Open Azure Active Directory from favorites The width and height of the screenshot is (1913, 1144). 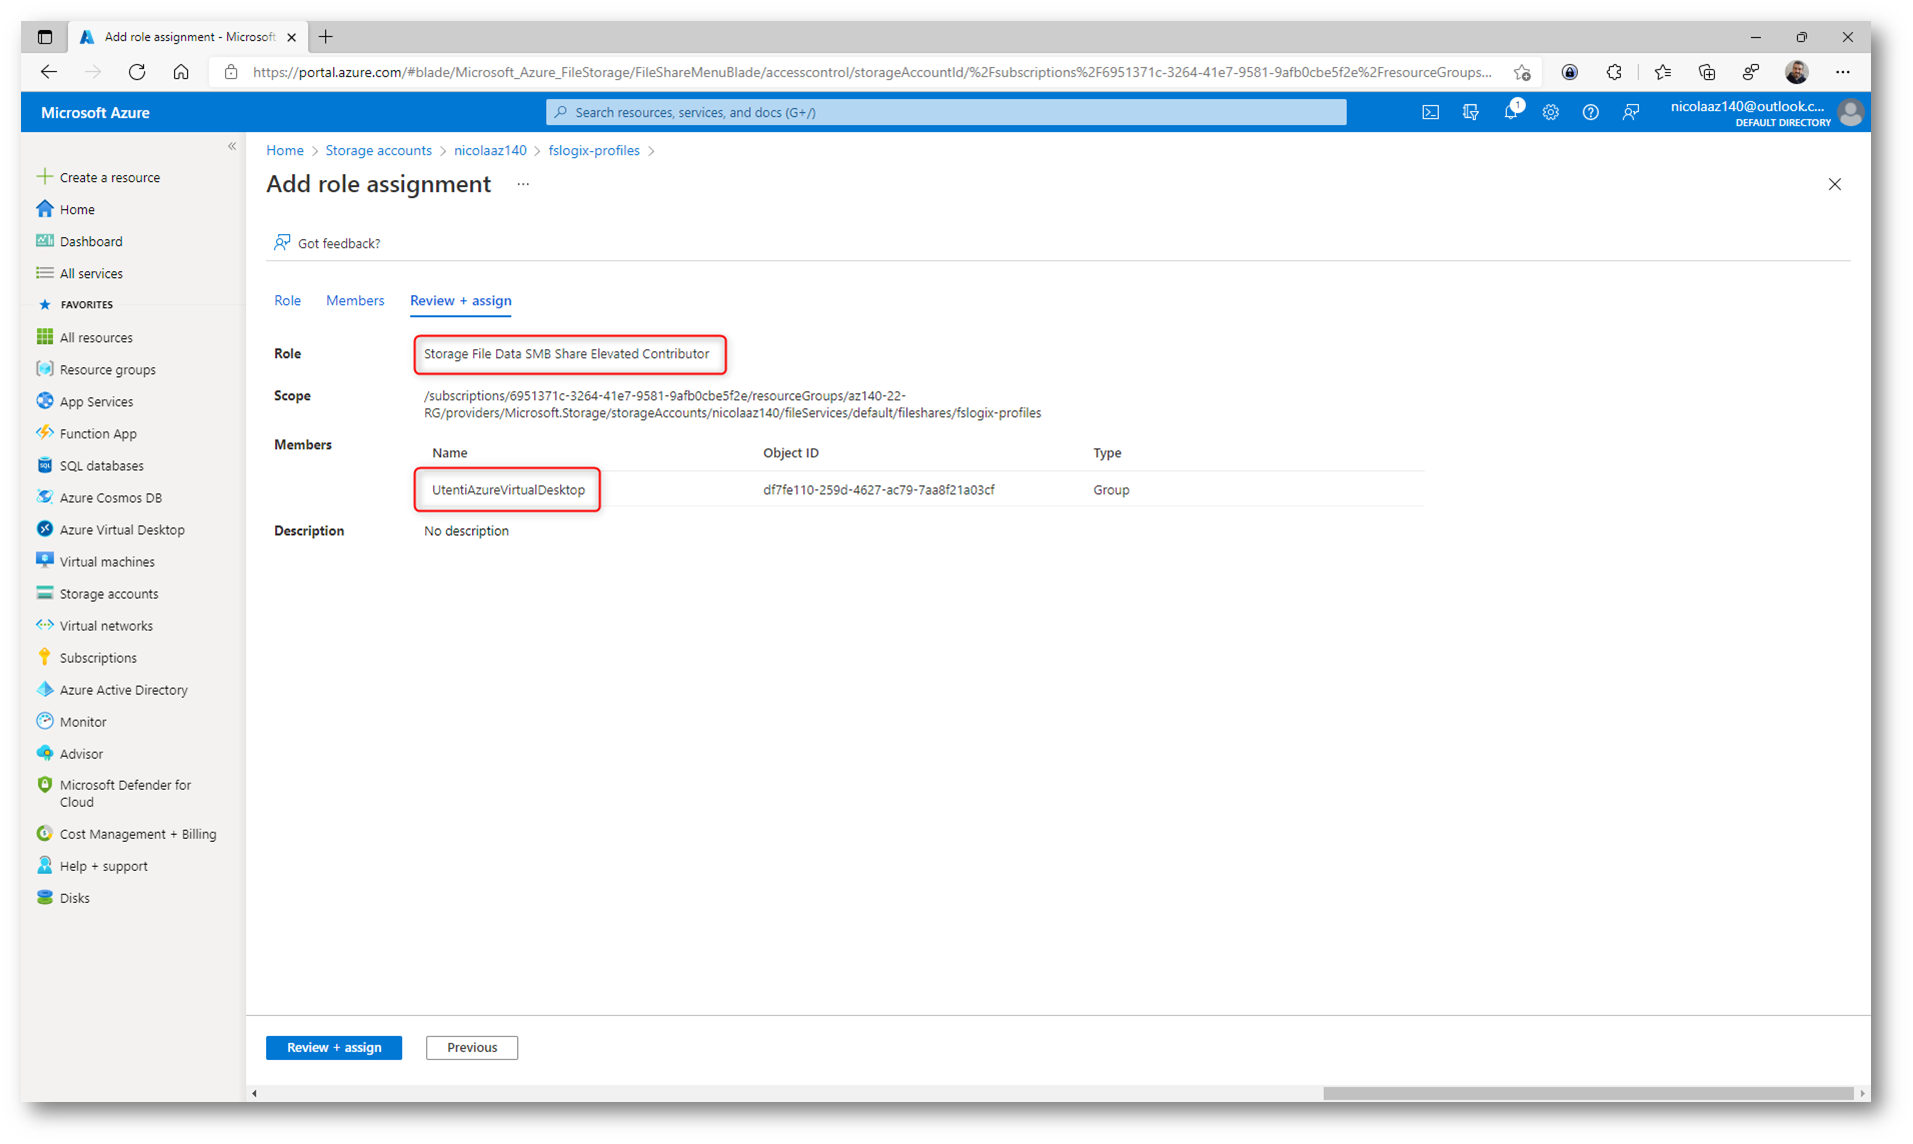(x=123, y=689)
